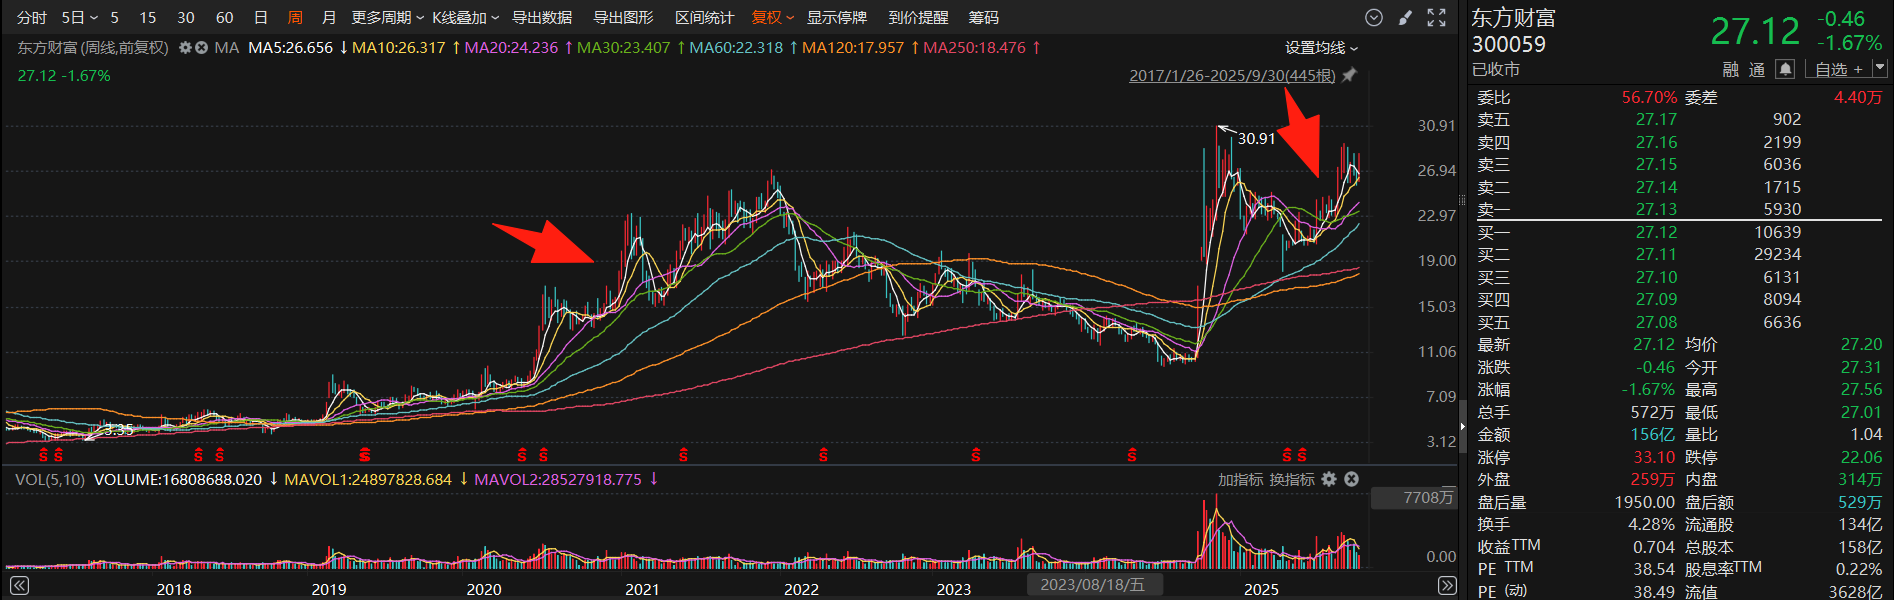Click 换指标 to change indicator
The height and width of the screenshot is (600, 1894).
coord(1293,480)
